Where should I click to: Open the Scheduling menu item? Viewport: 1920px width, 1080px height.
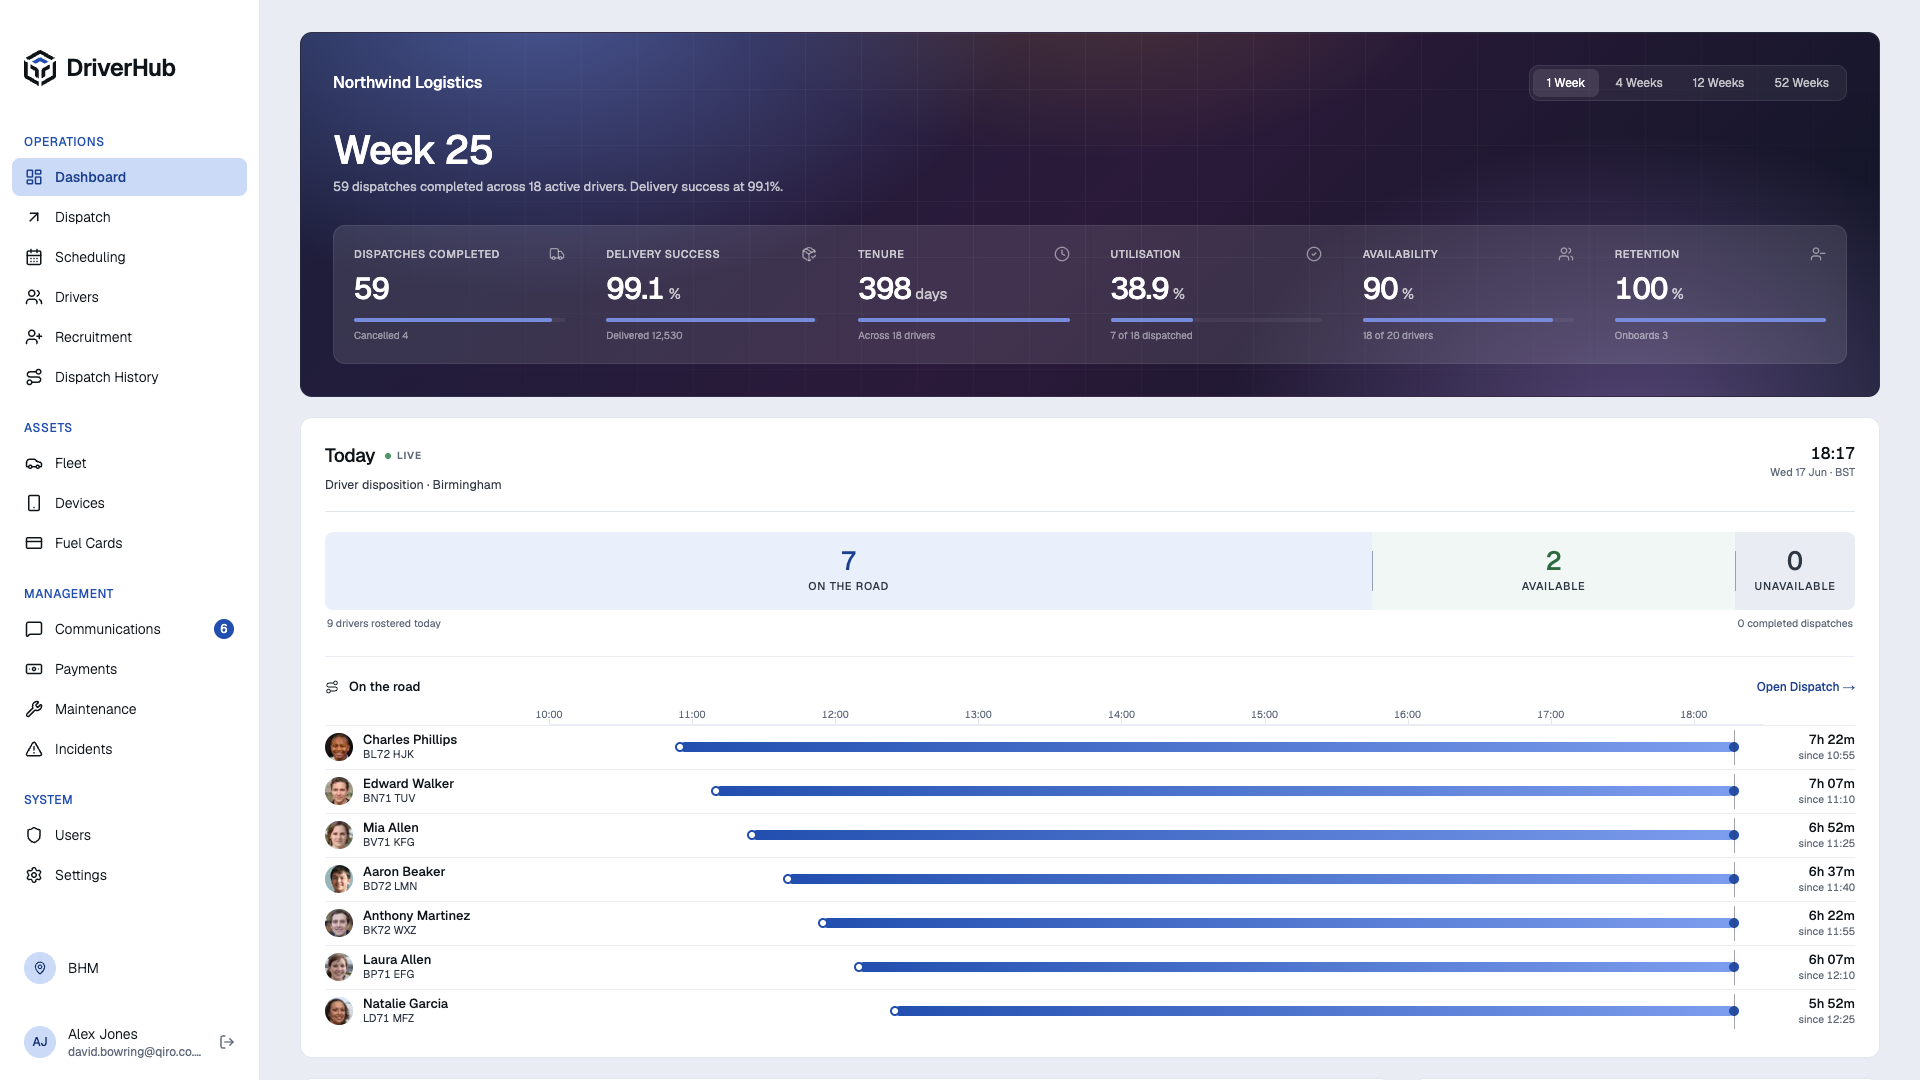pyautogui.click(x=129, y=257)
